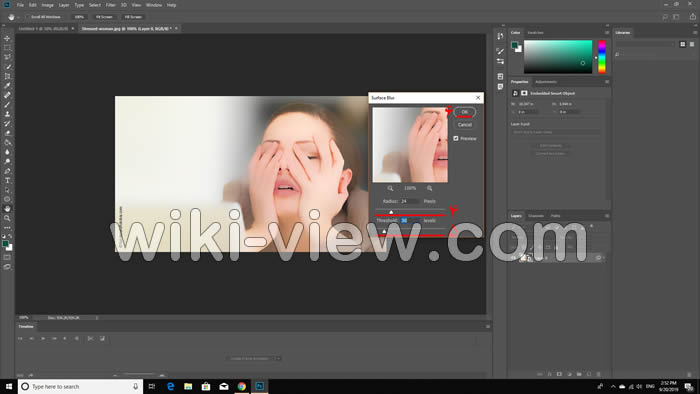
Task: Click the Windows search box
Action: [x=80, y=386]
